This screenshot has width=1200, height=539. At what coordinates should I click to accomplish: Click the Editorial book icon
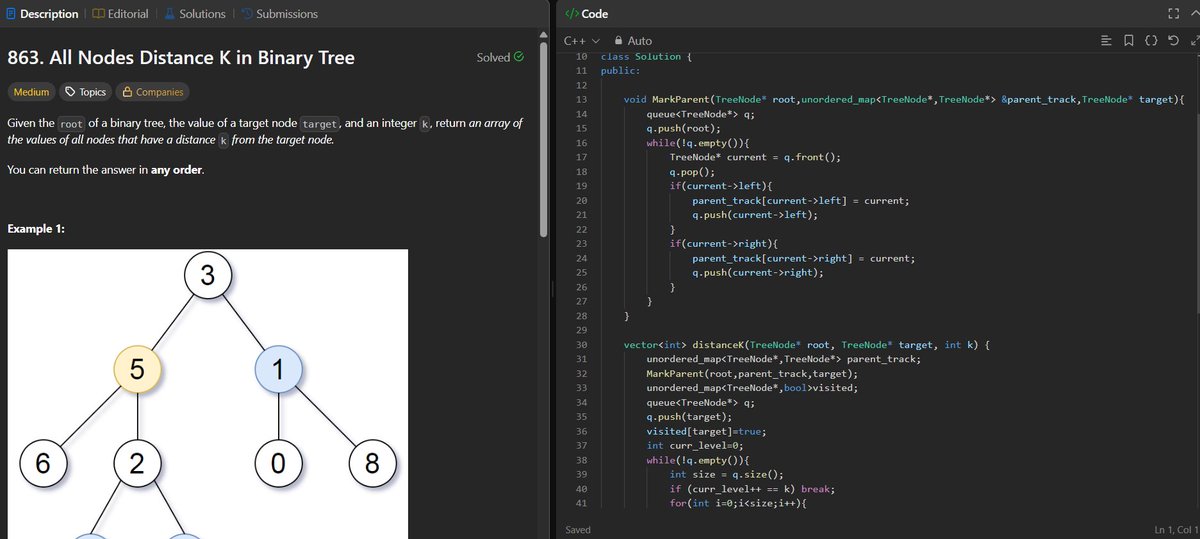(x=98, y=14)
